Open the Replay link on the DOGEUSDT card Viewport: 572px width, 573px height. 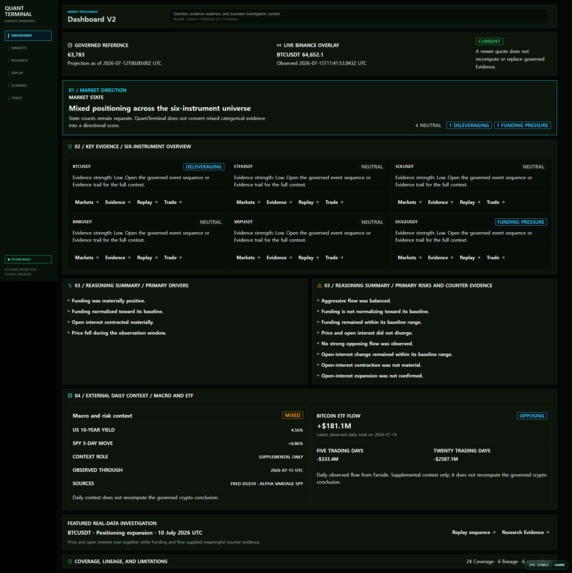click(x=470, y=258)
